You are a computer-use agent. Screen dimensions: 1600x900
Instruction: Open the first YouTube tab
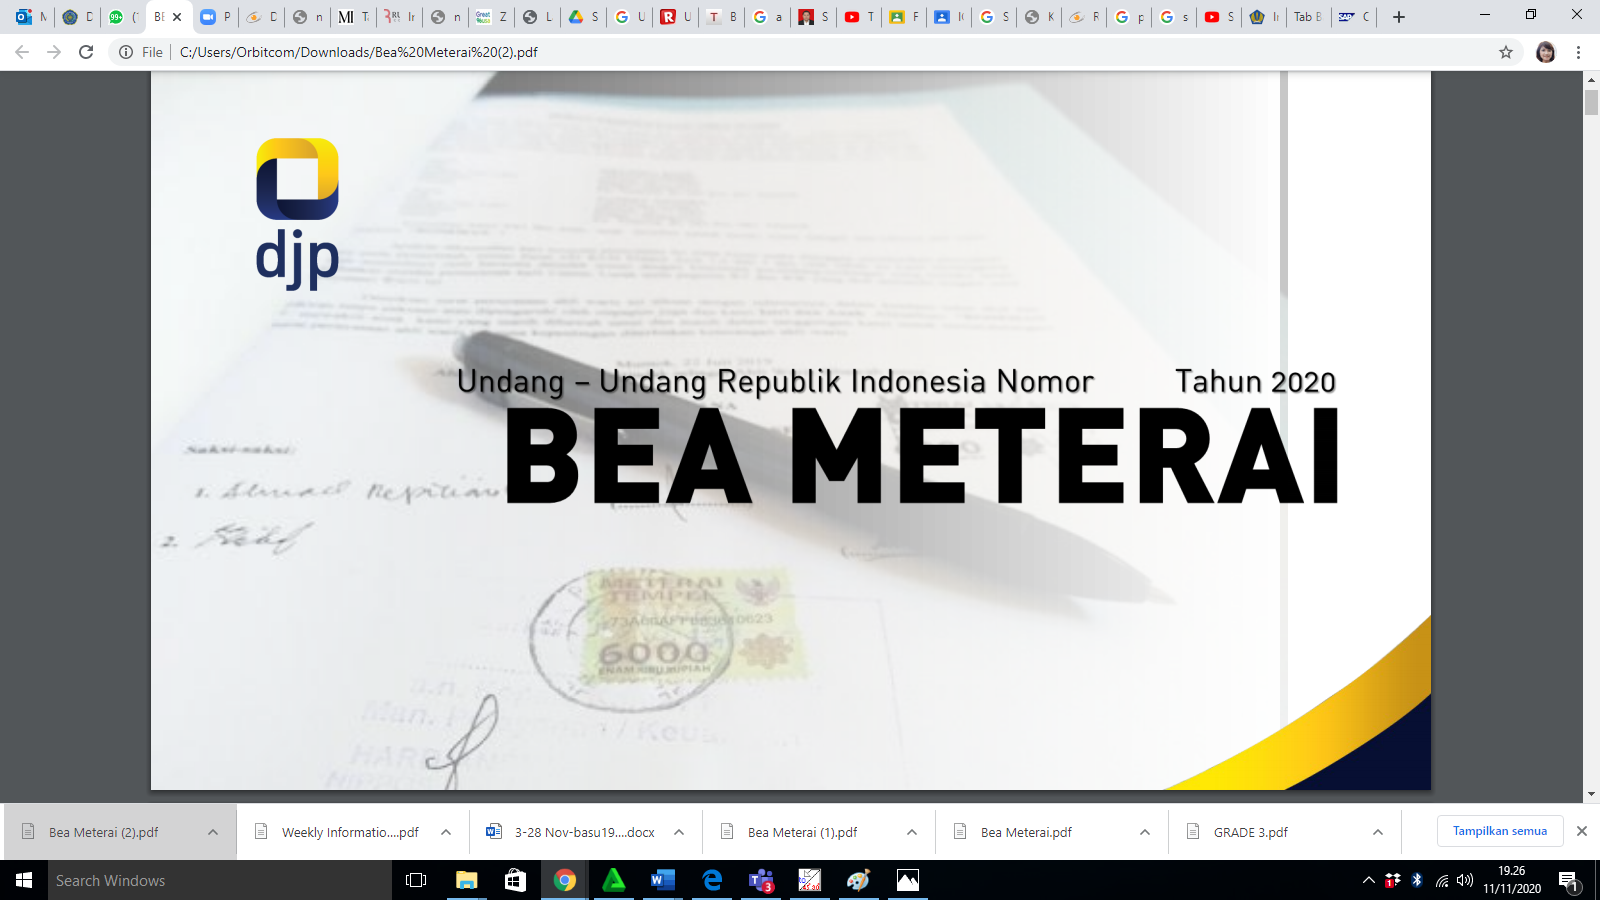[858, 17]
